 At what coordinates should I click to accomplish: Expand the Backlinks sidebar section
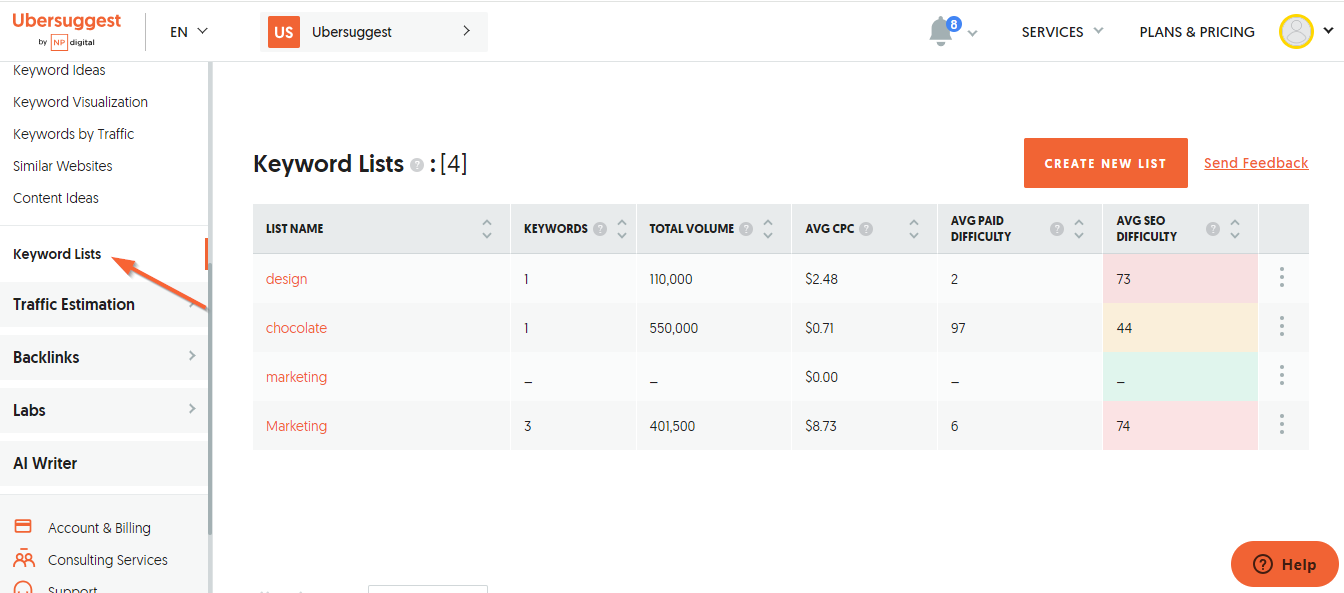104,357
